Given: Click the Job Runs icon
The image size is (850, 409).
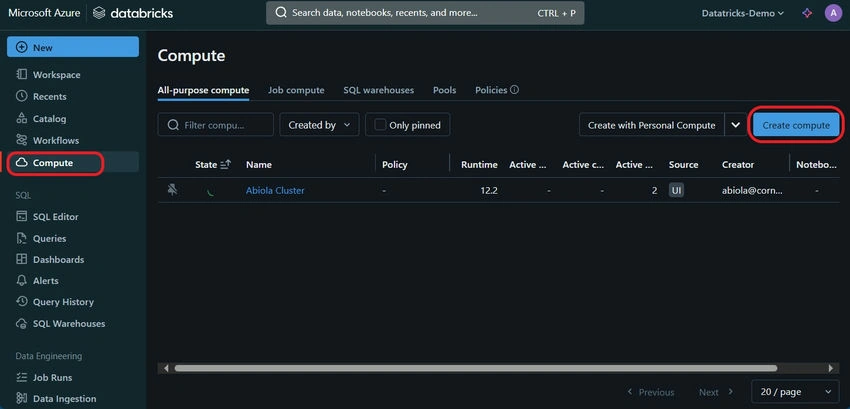Looking at the screenshot, I should click(22, 377).
